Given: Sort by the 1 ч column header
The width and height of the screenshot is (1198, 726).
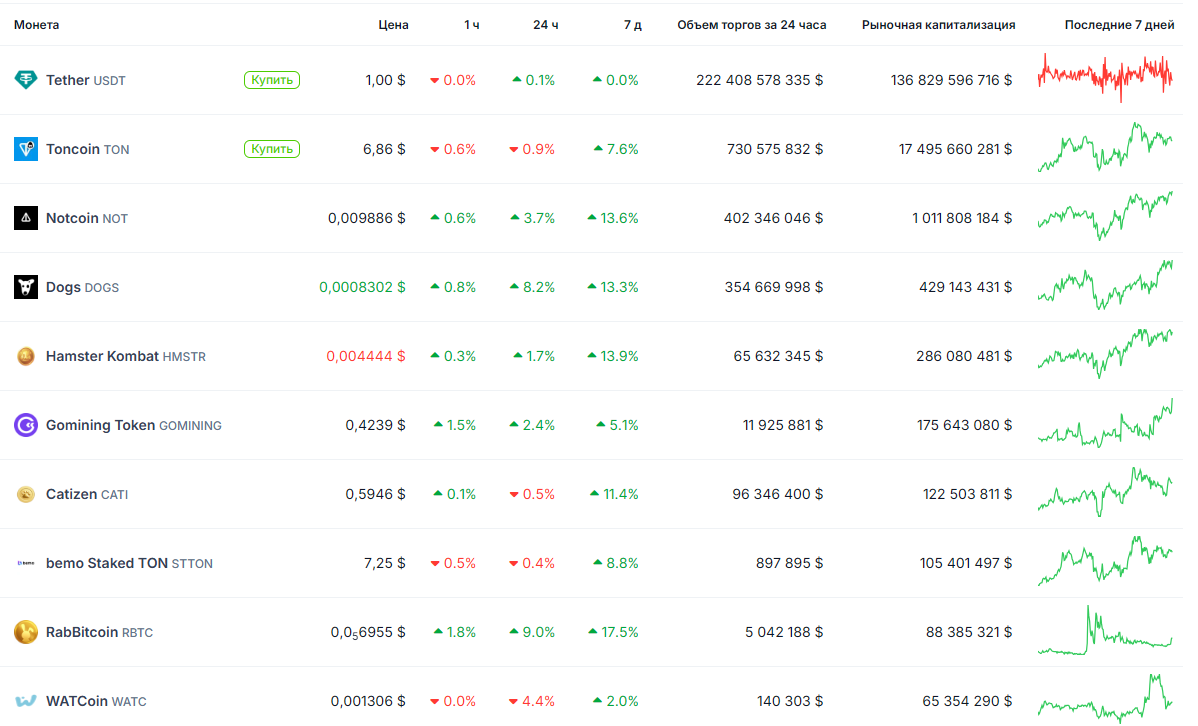Looking at the screenshot, I should [471, 24].
